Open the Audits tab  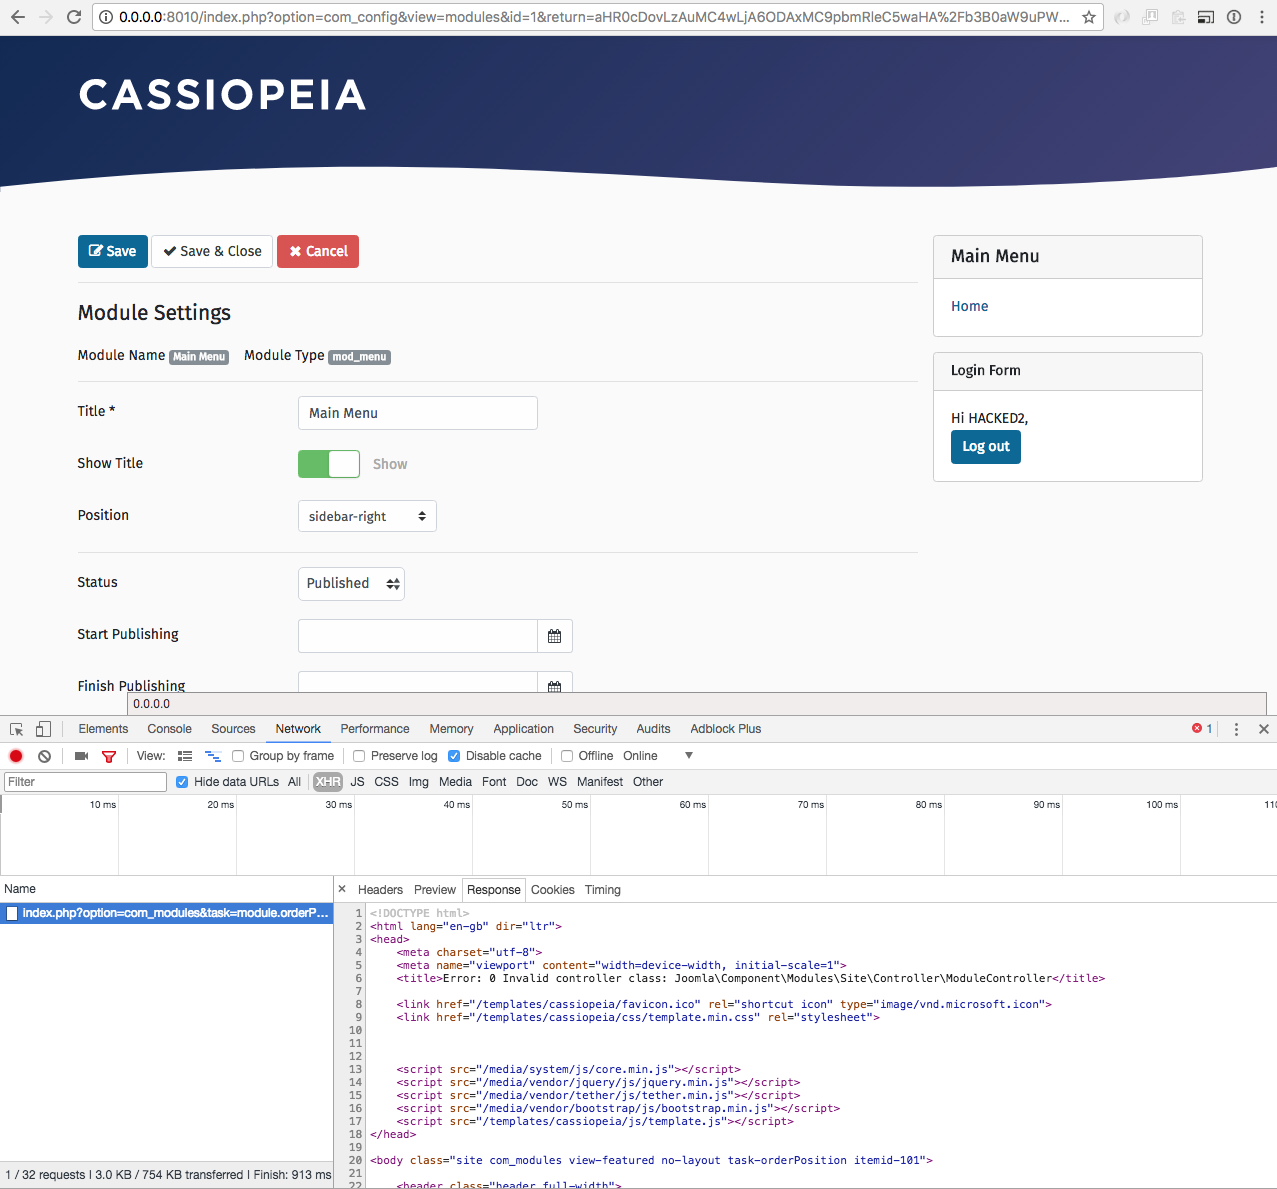click(653, 729)
